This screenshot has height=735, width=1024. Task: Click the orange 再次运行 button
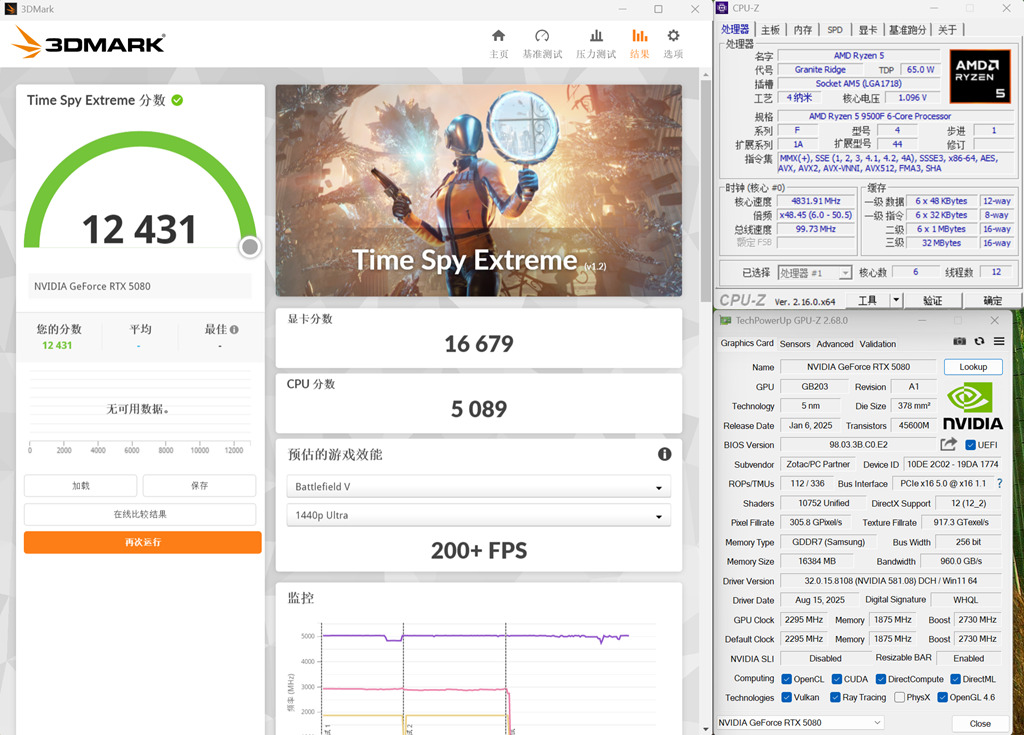[x=142, y=542]
